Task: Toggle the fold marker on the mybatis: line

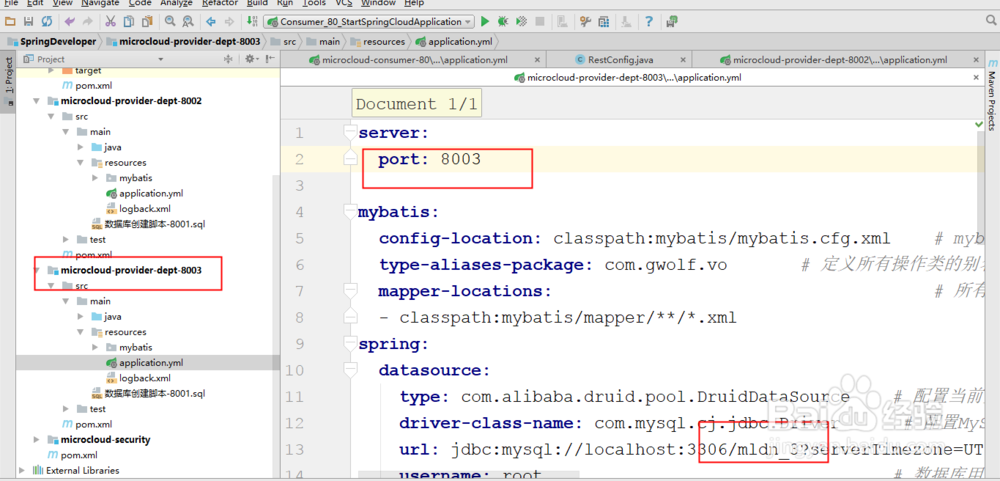Action: (x=350, y=211)
